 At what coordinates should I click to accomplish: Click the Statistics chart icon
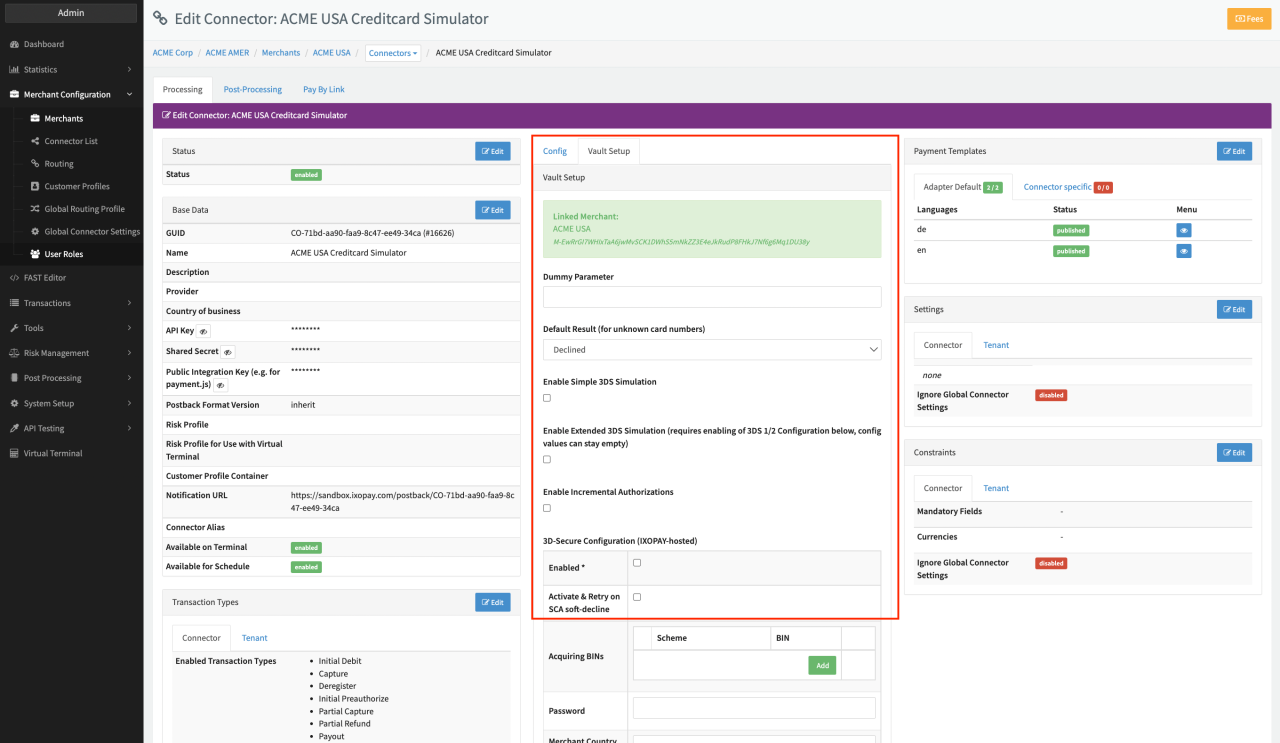[14, 70]
